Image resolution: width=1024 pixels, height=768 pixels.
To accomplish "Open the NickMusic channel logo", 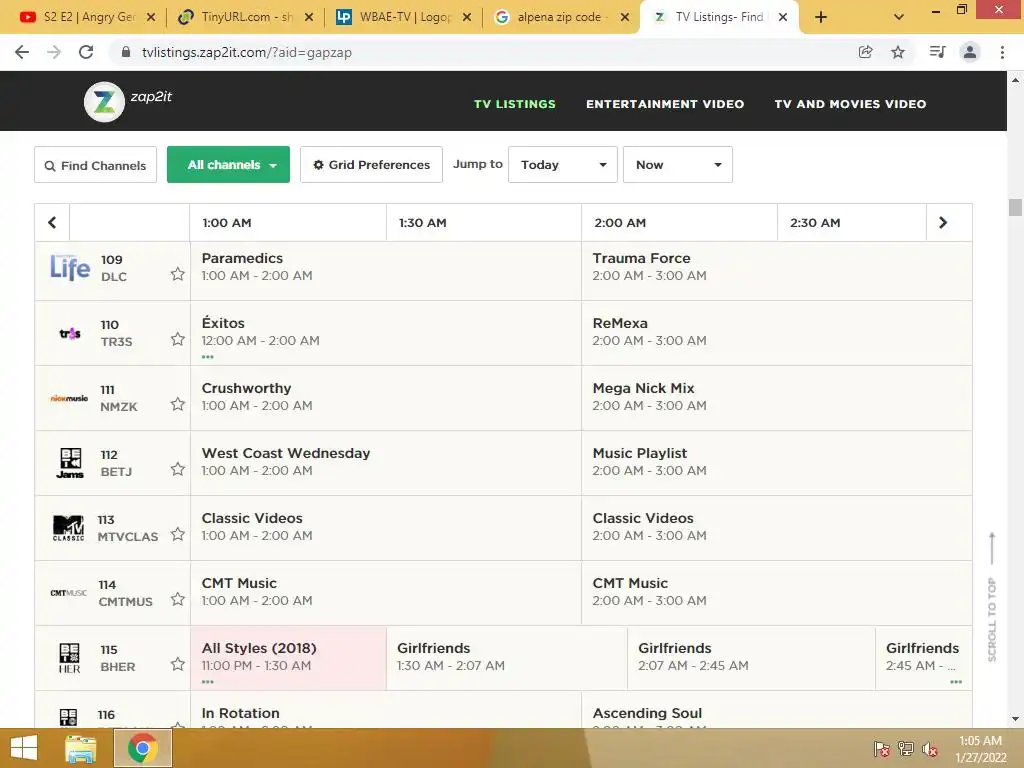I will pos(69,398).
